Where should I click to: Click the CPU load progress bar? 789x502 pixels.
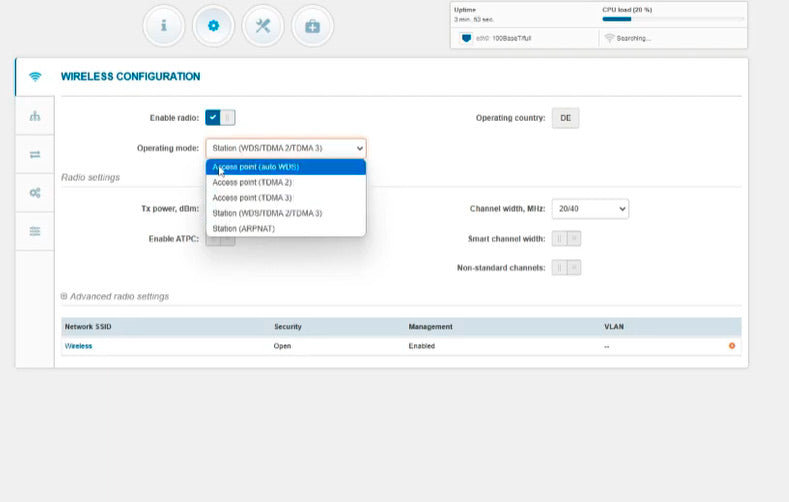coord(672,19)
